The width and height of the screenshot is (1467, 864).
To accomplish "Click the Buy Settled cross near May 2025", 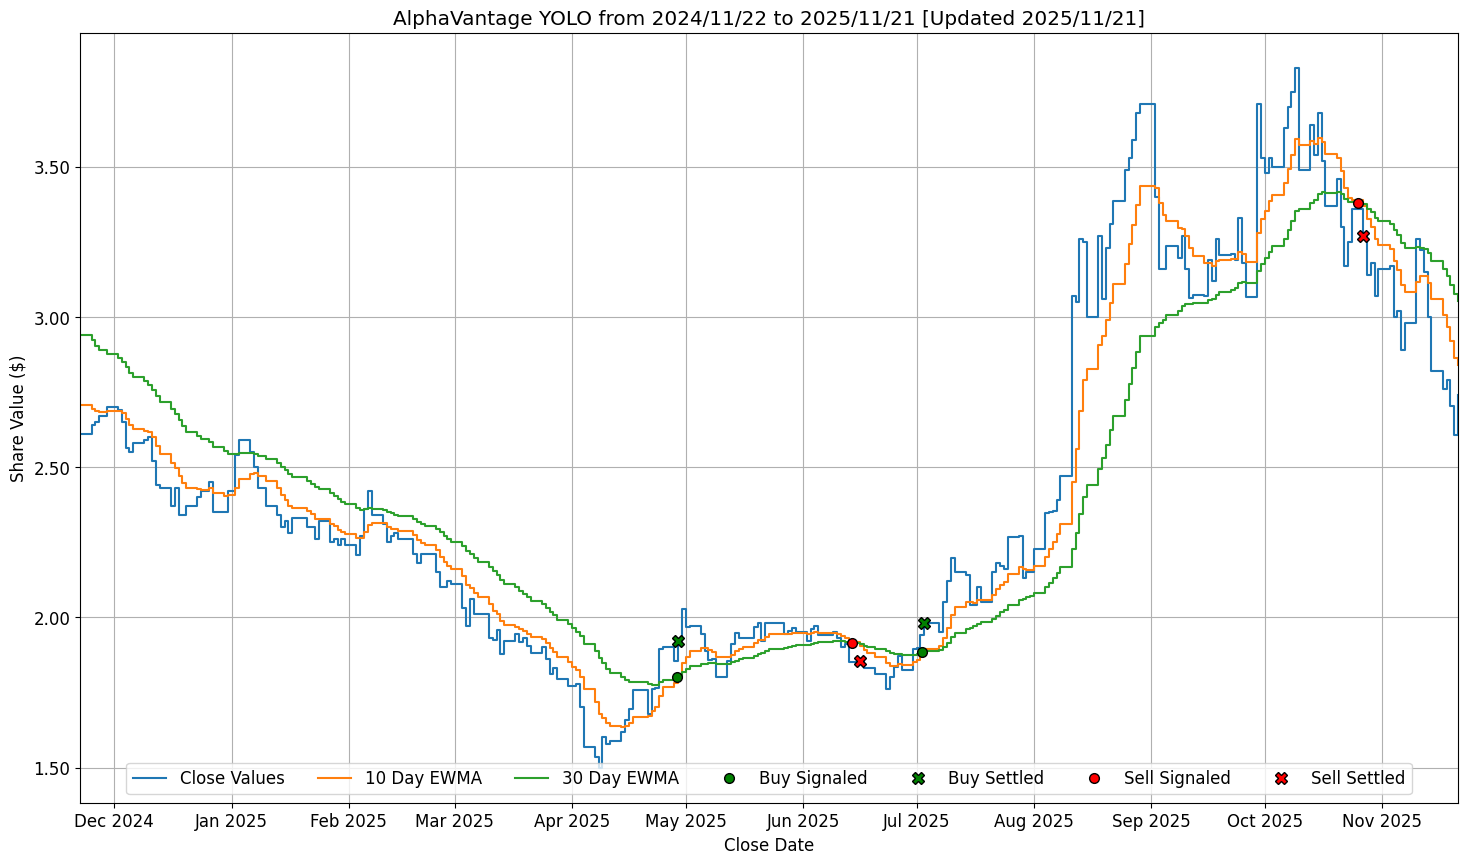I will point(678,641).
